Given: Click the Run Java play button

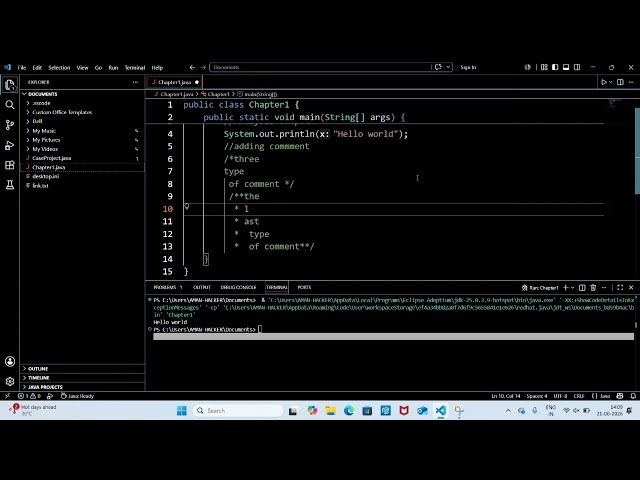Looking at the screenshot, I should (604, 82).
